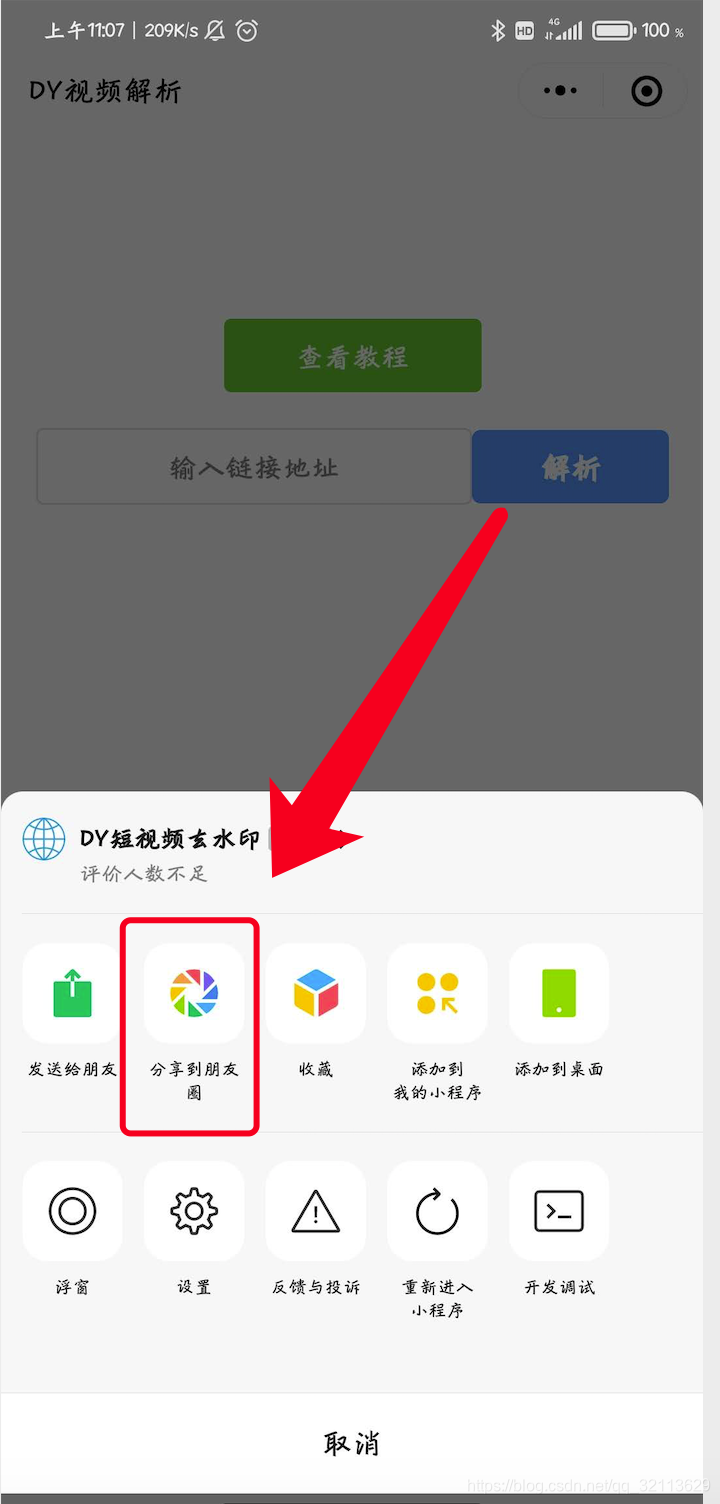Tap 反馈与投诉 warning triangle icon

tap(316, 1211)
